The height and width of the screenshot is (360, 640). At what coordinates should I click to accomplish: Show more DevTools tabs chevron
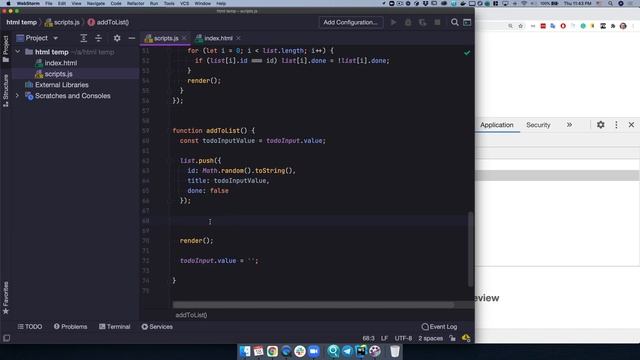pos(569,125)
